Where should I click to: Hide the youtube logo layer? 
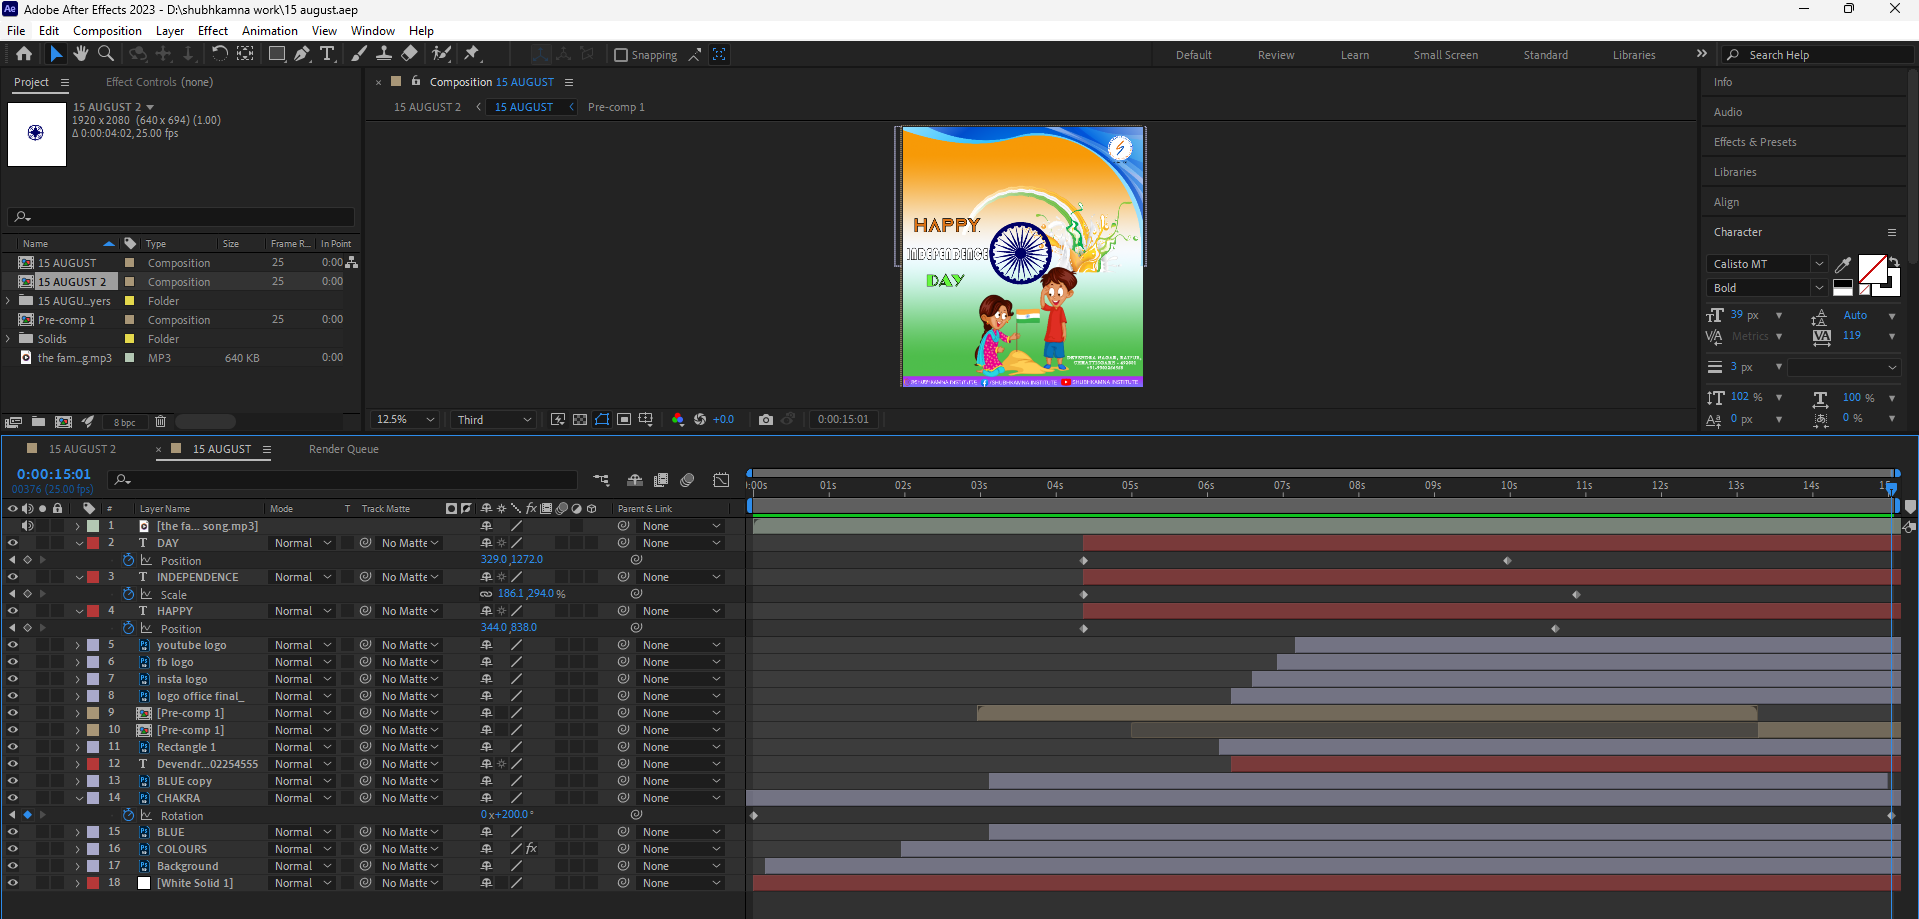click(13, 645)
